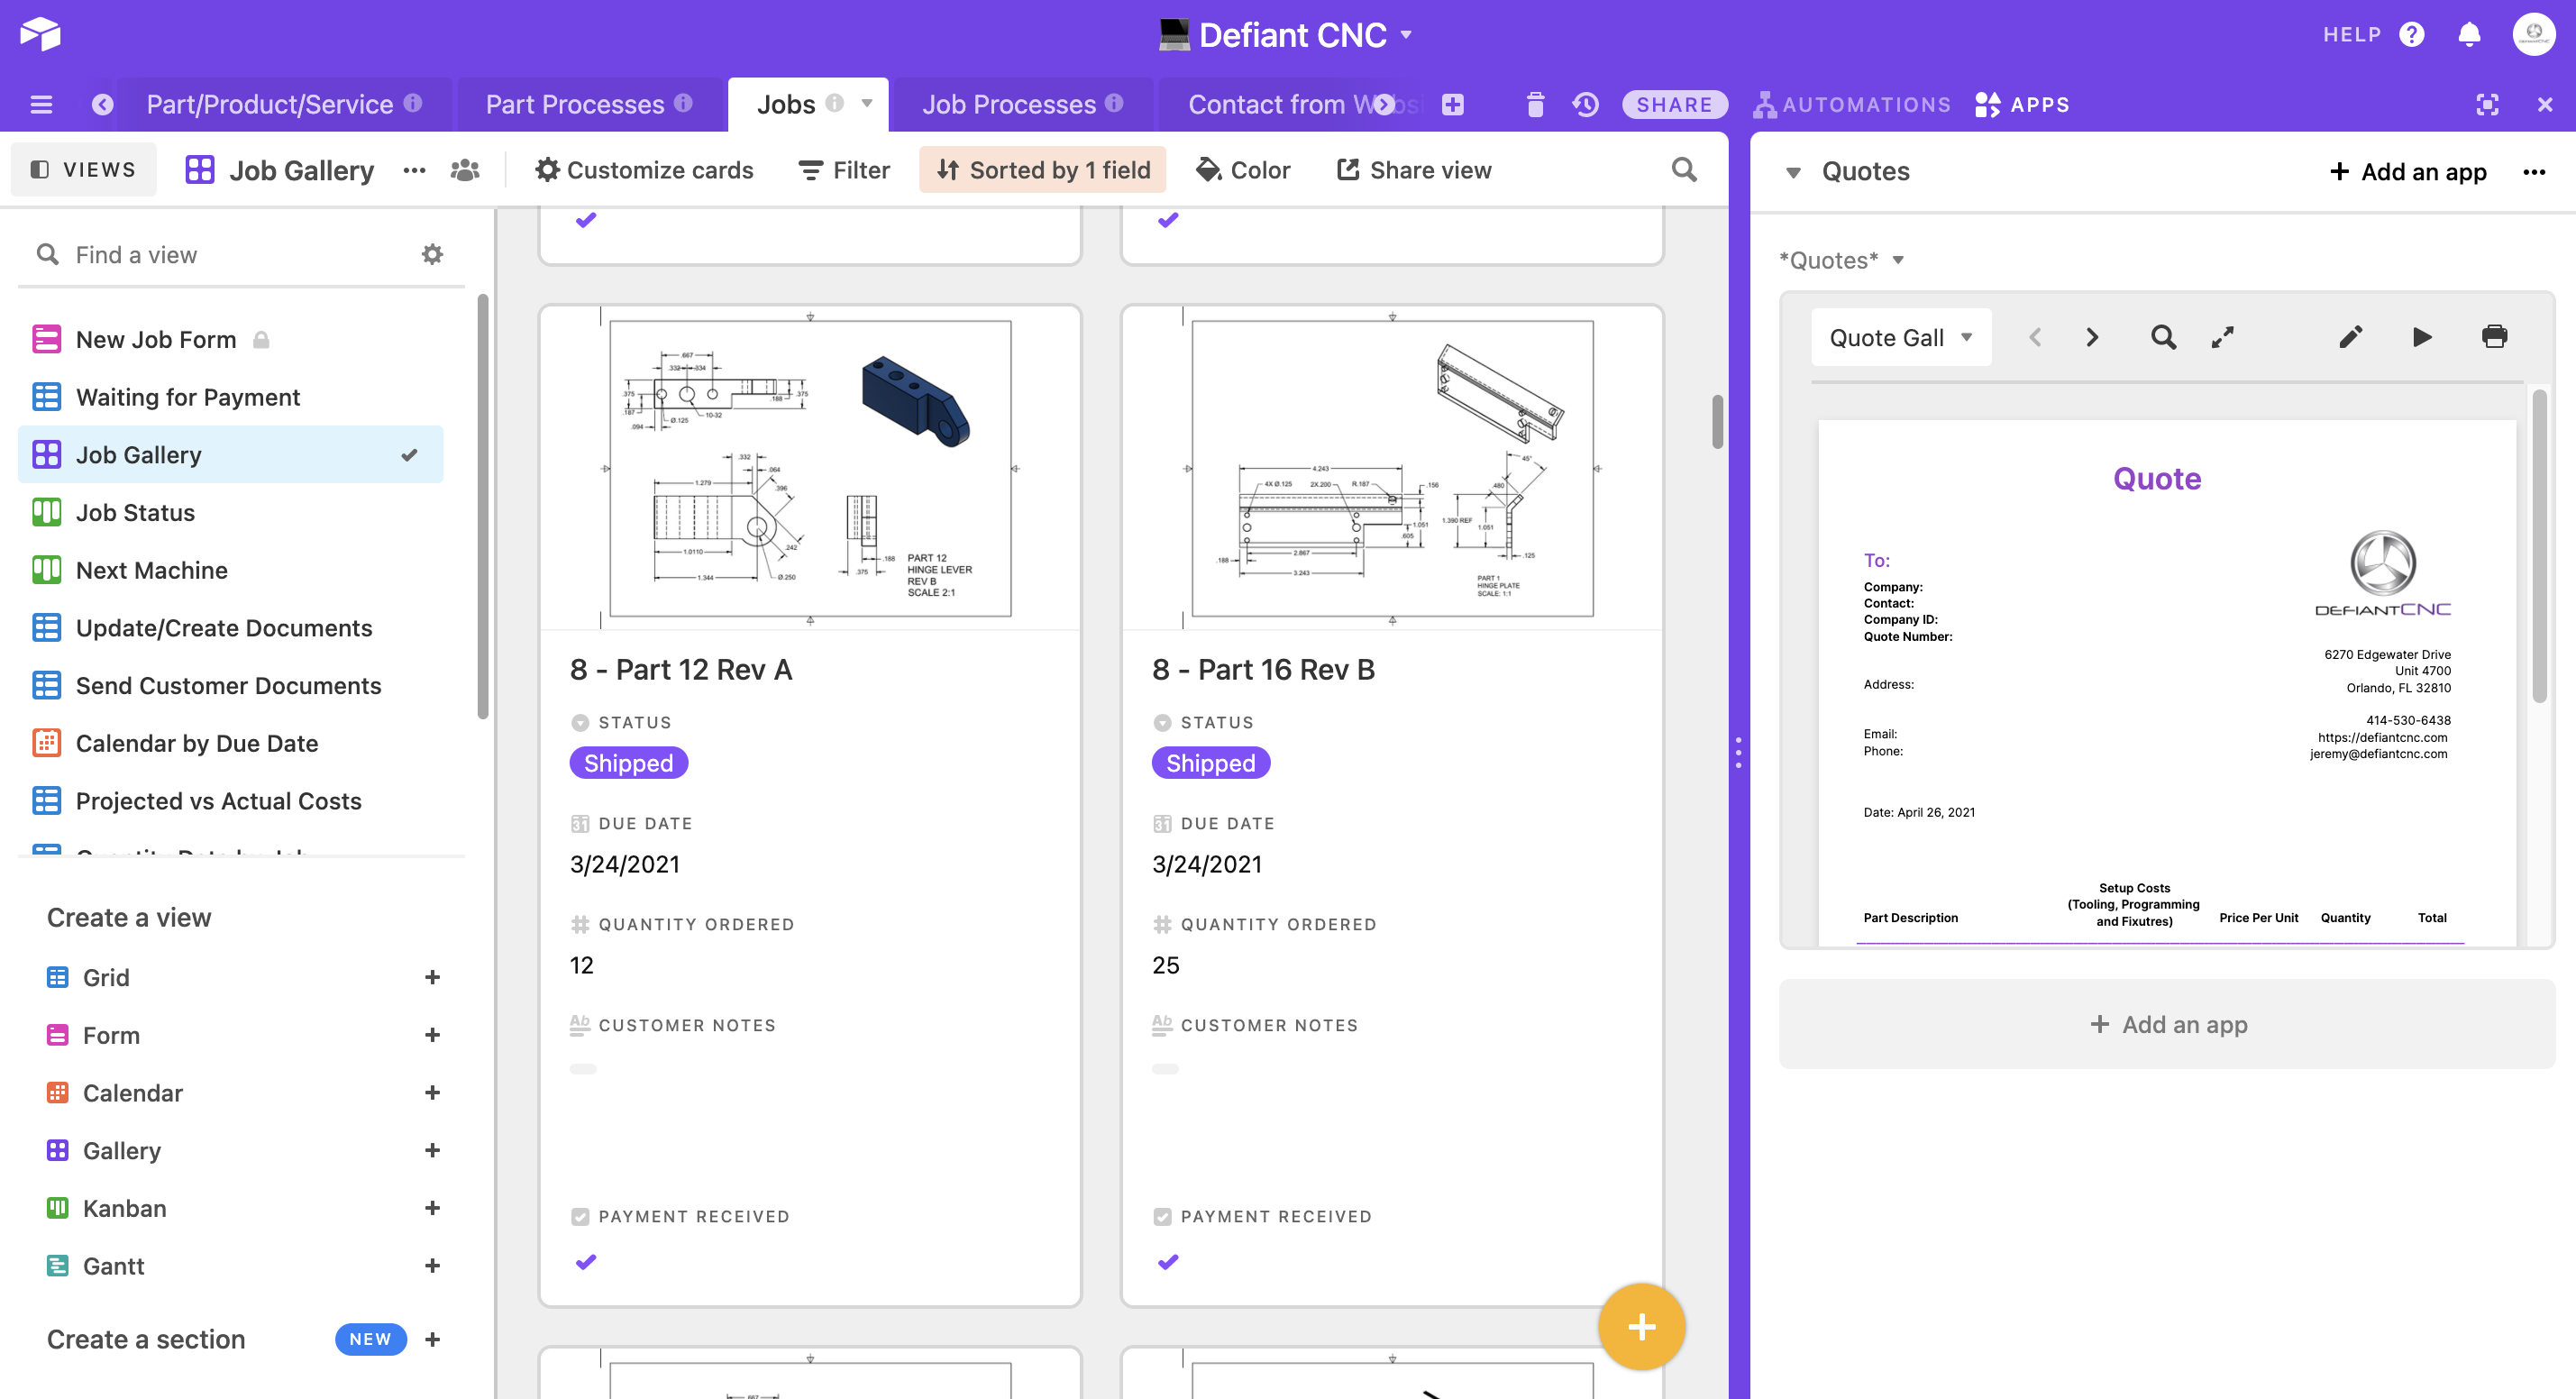Open the Automations panel
The height and width of the screenshot is (1399, 2576).
1852,104
